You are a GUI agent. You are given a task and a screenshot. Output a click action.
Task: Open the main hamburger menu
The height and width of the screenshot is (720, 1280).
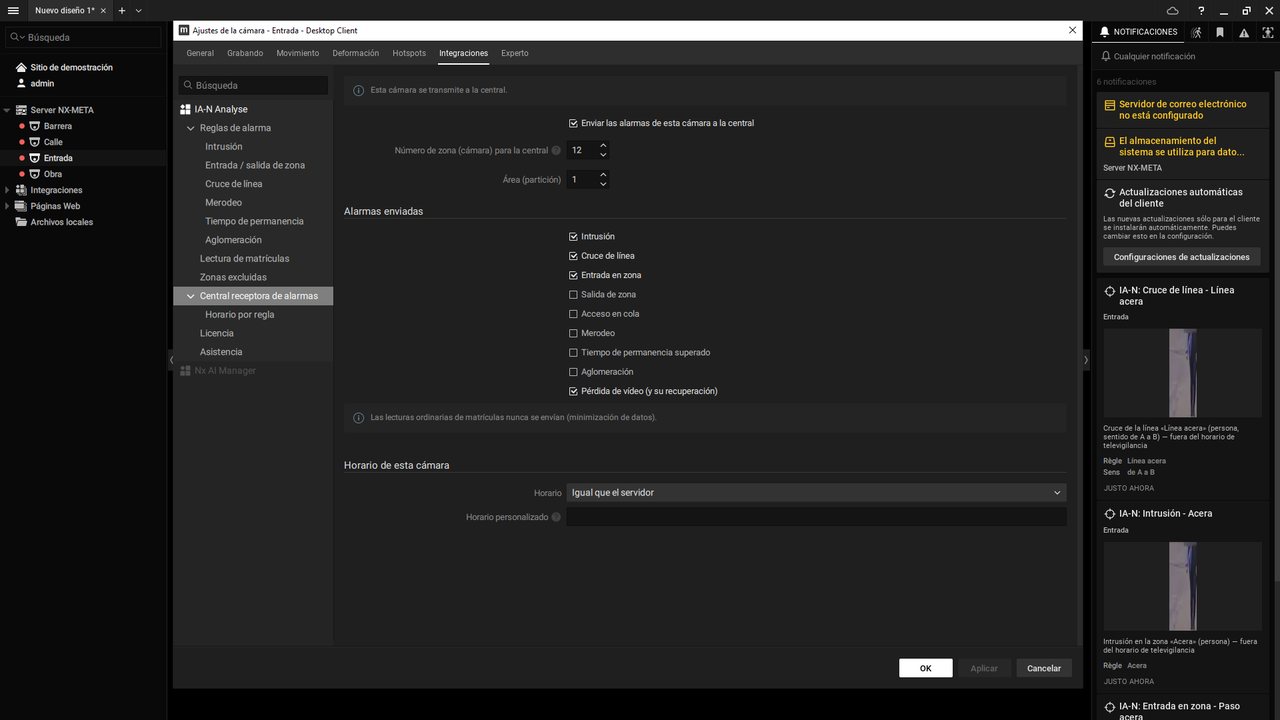(13, 10)
